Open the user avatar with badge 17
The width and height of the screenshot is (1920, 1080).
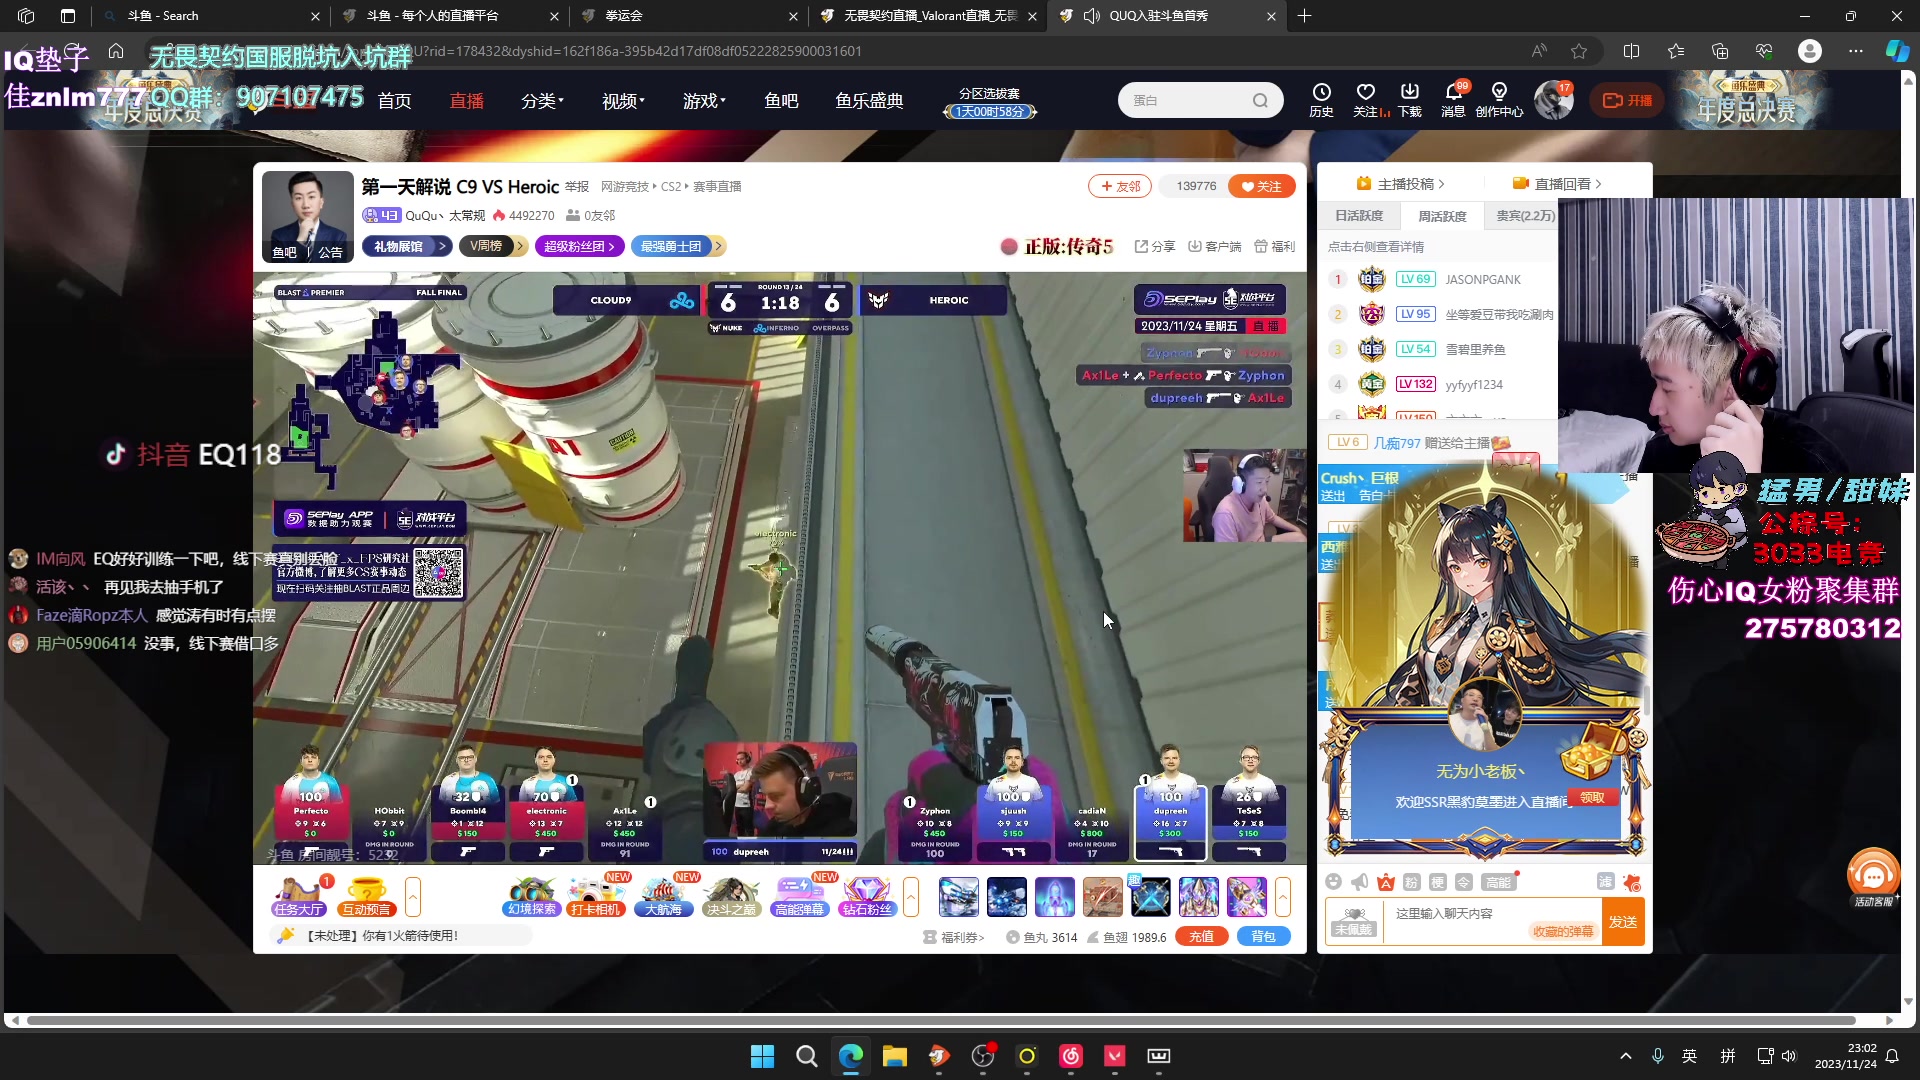coord(1554,100)
